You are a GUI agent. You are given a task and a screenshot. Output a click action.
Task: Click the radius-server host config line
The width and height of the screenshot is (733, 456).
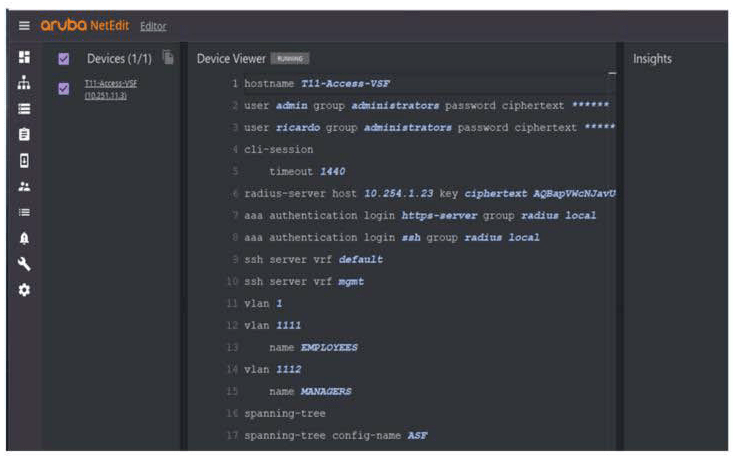coord(430,193)
